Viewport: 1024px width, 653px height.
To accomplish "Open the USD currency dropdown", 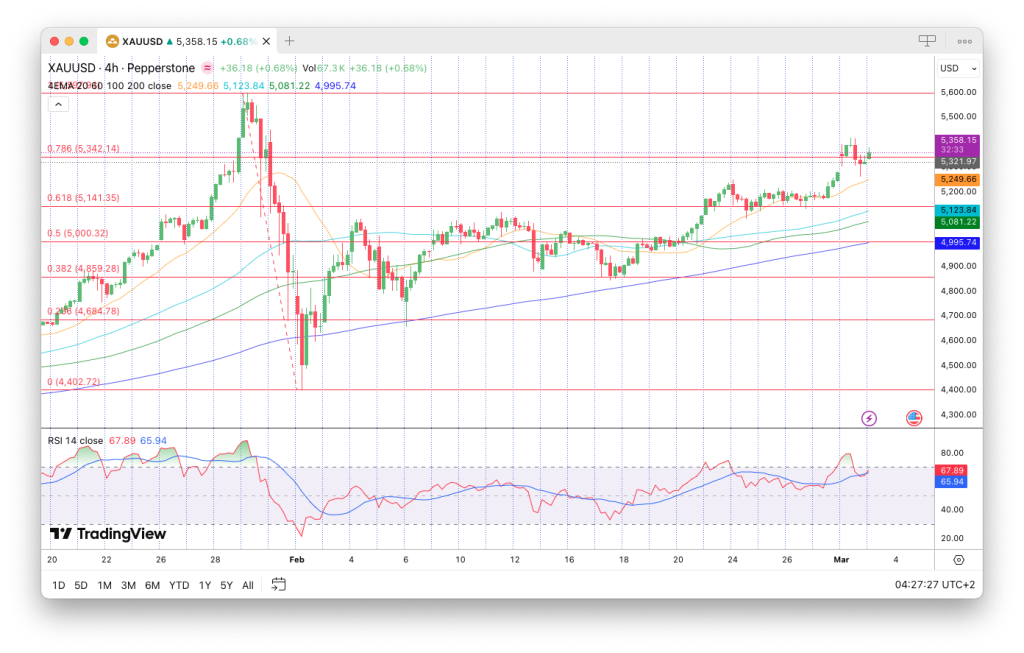I will pos(957,67).
